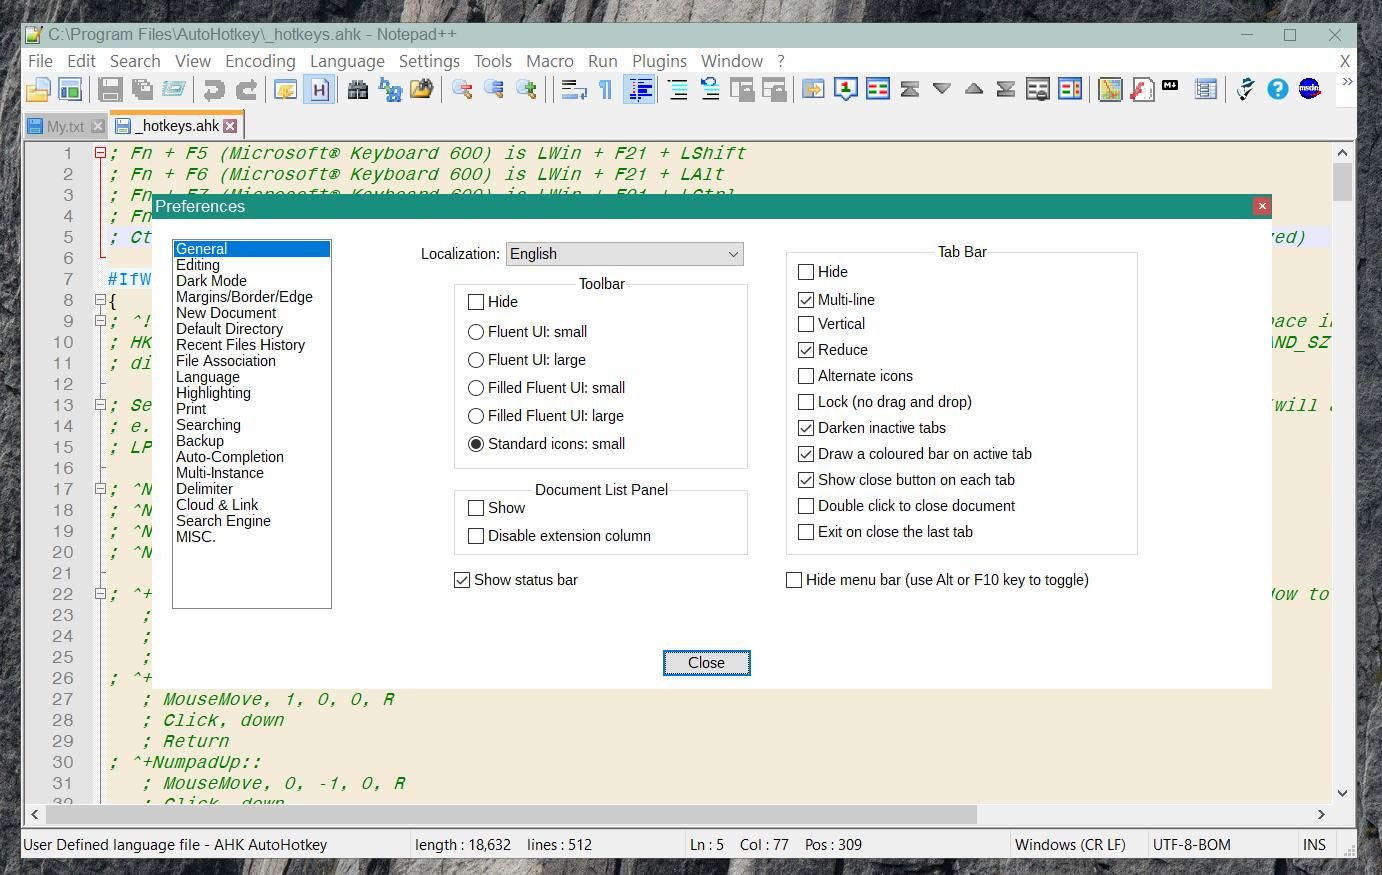Collapse the fold marker at line 17
Screen dimensions: 1382x875
(100, 489)
